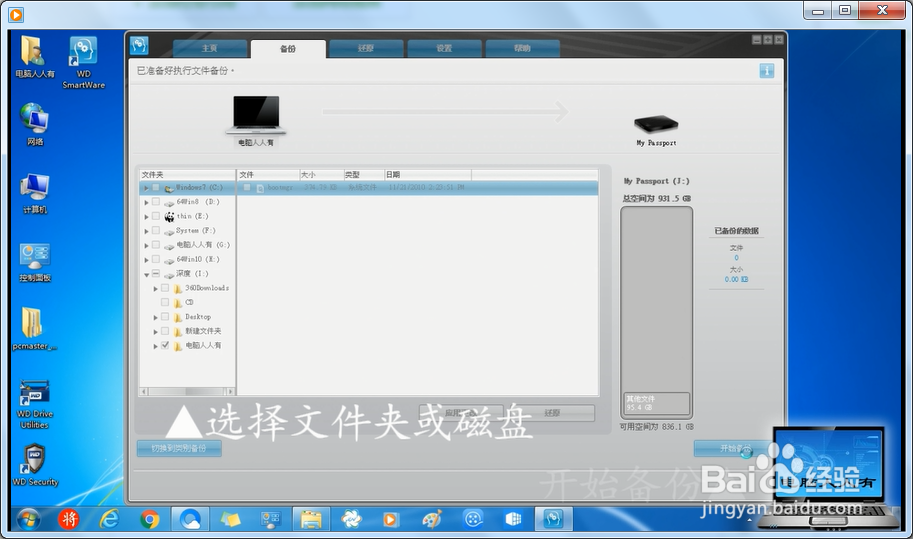Click the 开始备份 button
This screenshot has width=913, height=539.
pyautogui.click(x=735, y=448)
